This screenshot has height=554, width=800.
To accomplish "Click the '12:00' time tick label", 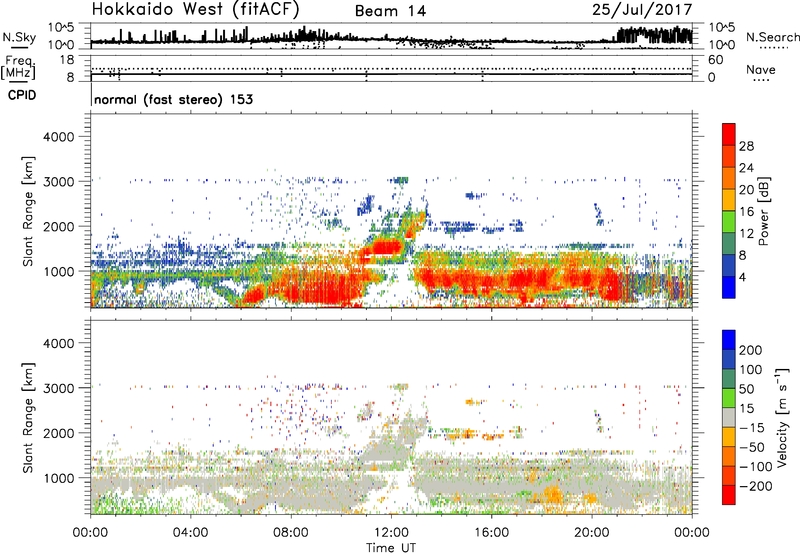I will [391, 533].
